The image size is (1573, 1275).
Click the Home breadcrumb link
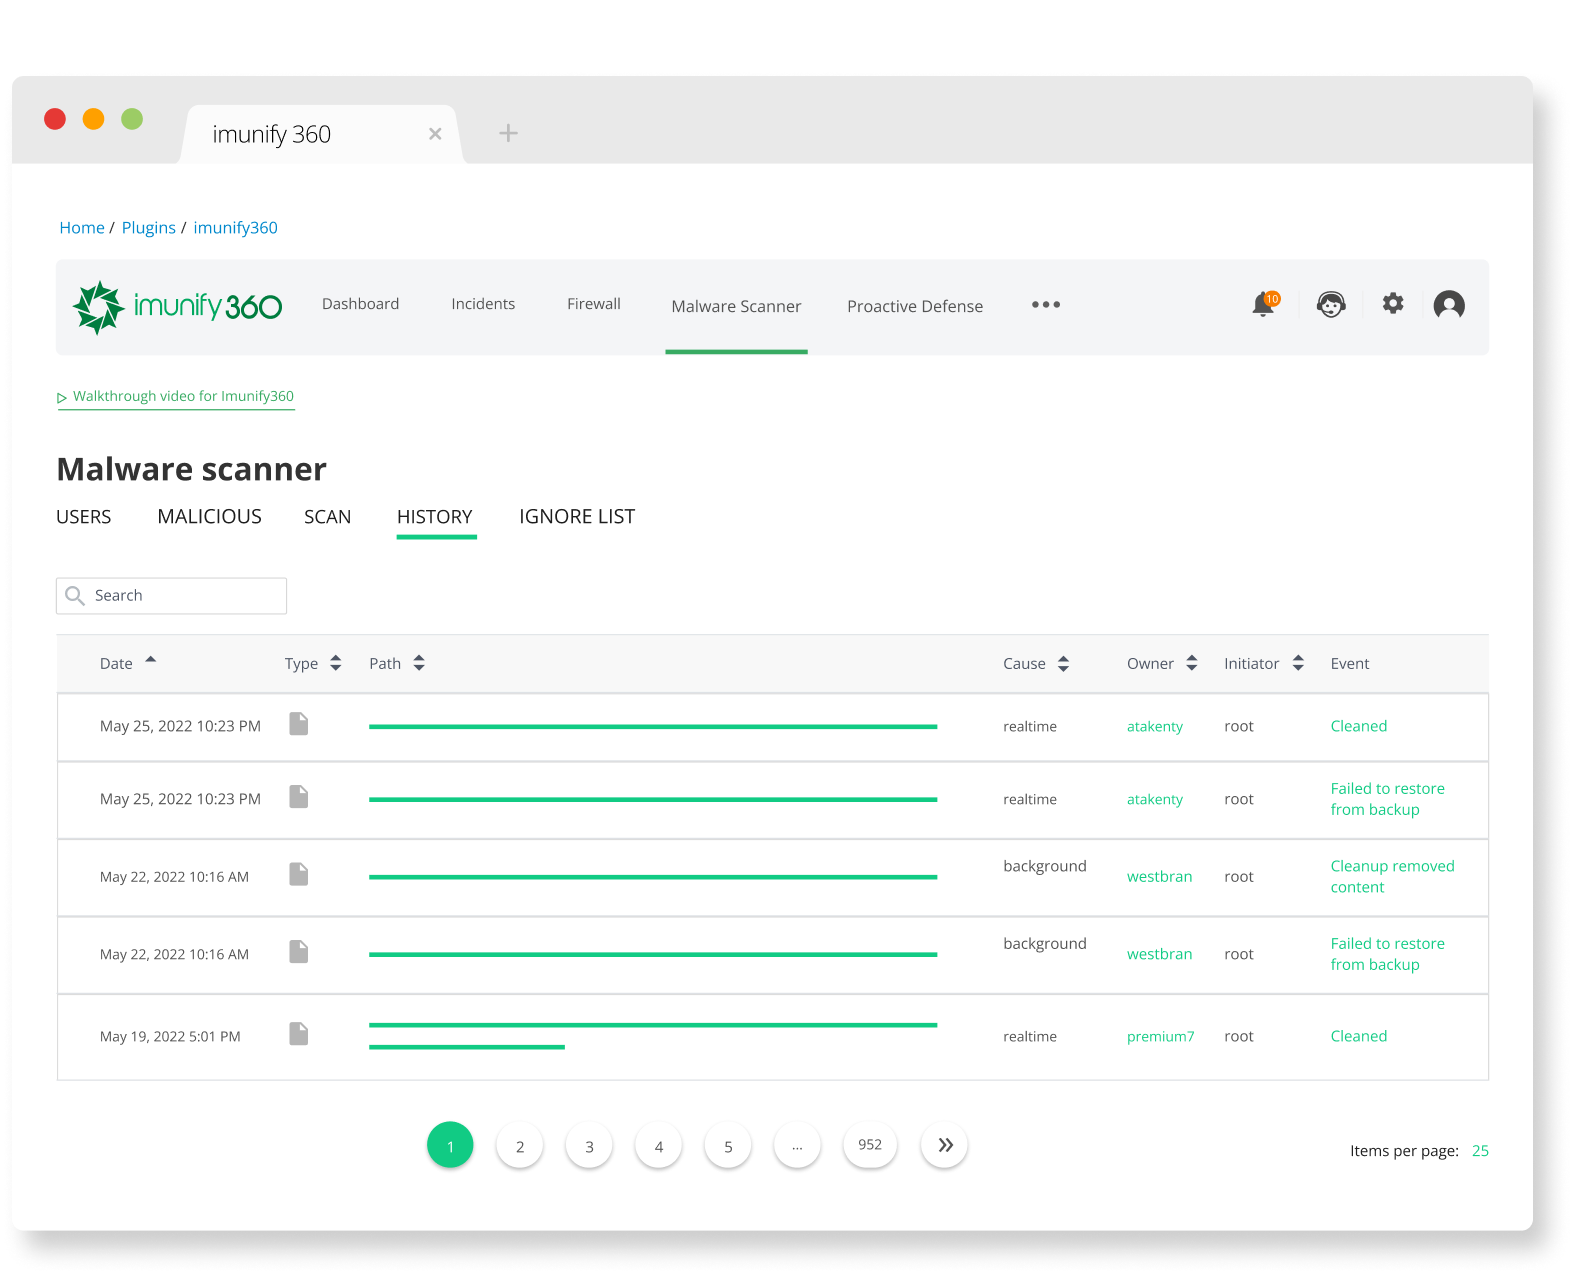pos(82,228)
